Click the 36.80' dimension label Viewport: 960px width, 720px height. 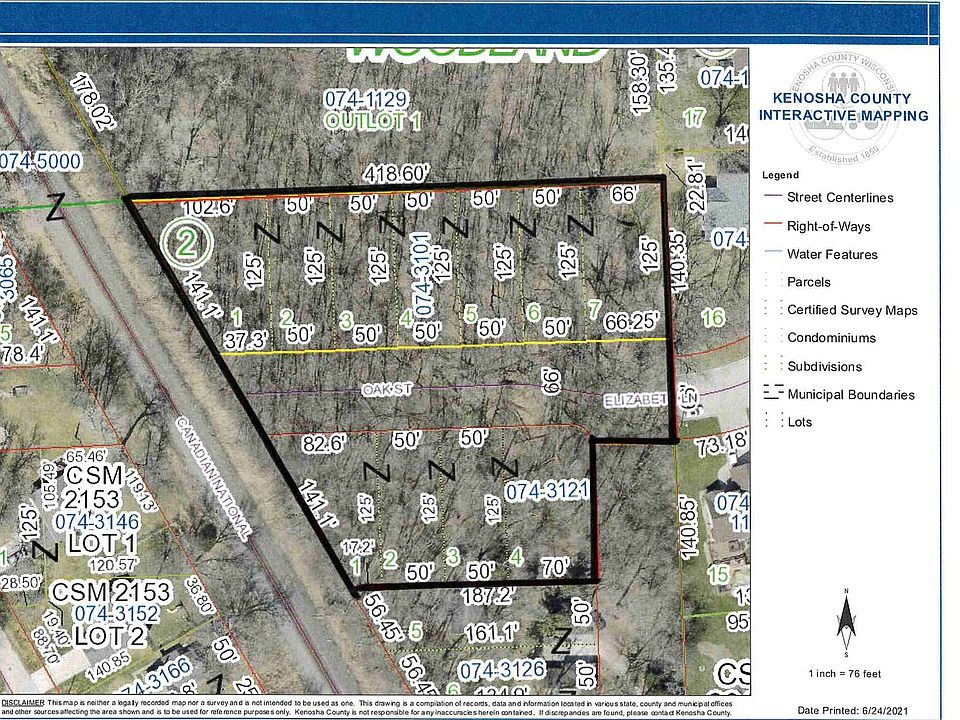200,595
